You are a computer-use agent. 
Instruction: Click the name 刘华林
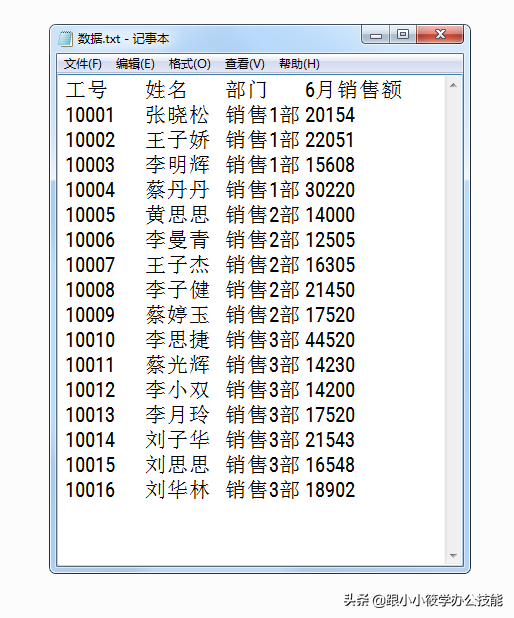tap(177, 490)
